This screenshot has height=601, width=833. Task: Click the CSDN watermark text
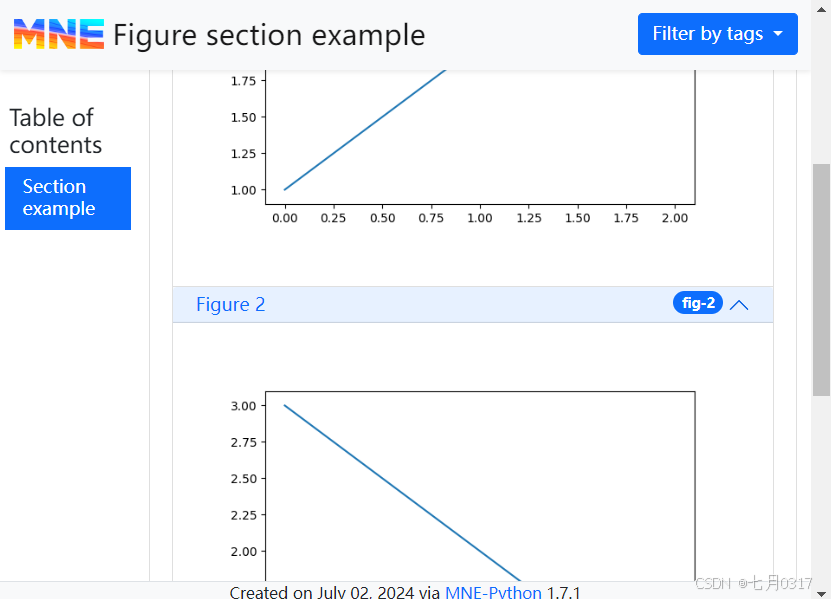click(753, 583)
